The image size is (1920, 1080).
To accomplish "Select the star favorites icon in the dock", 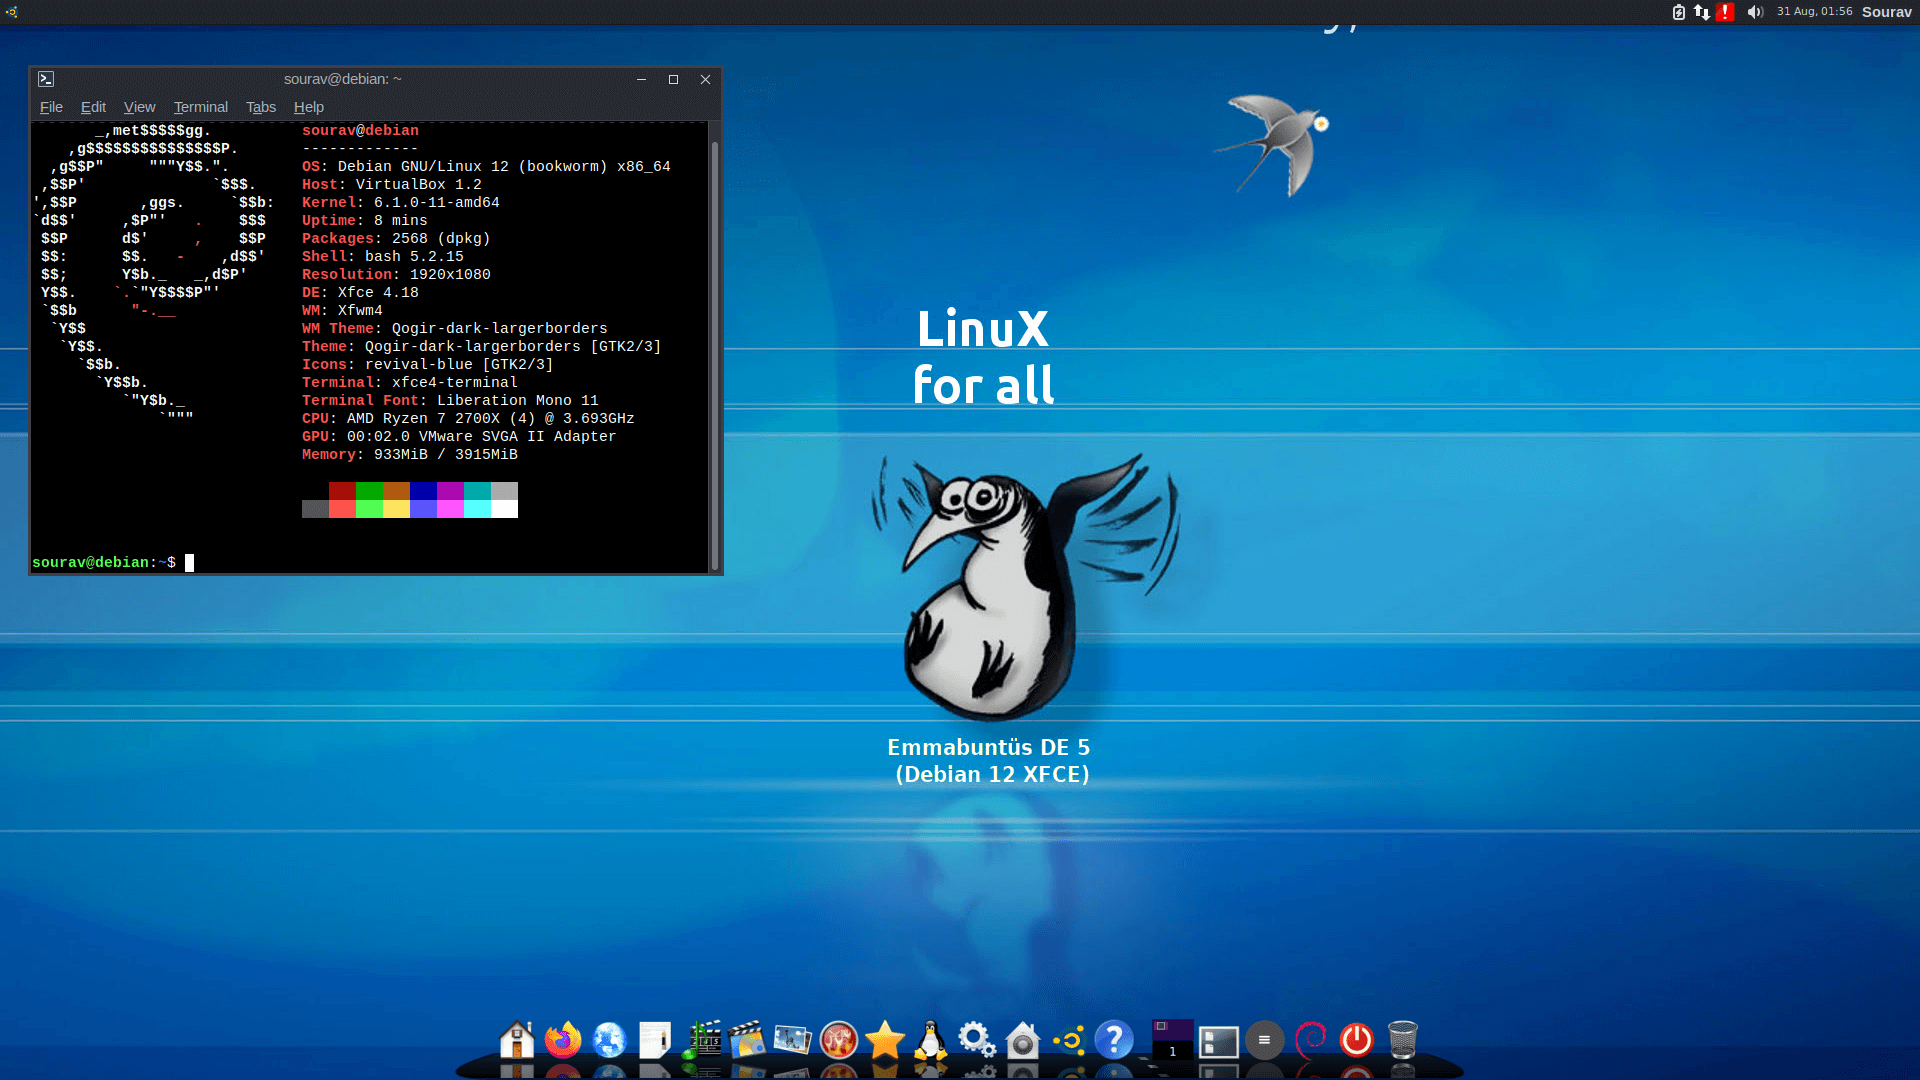I will [885, 1040].
